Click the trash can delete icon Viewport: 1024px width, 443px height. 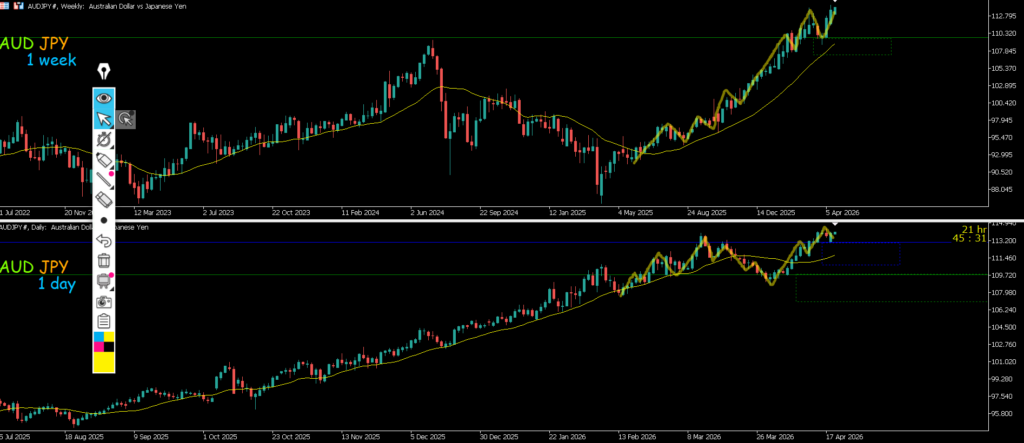(104, 261)
